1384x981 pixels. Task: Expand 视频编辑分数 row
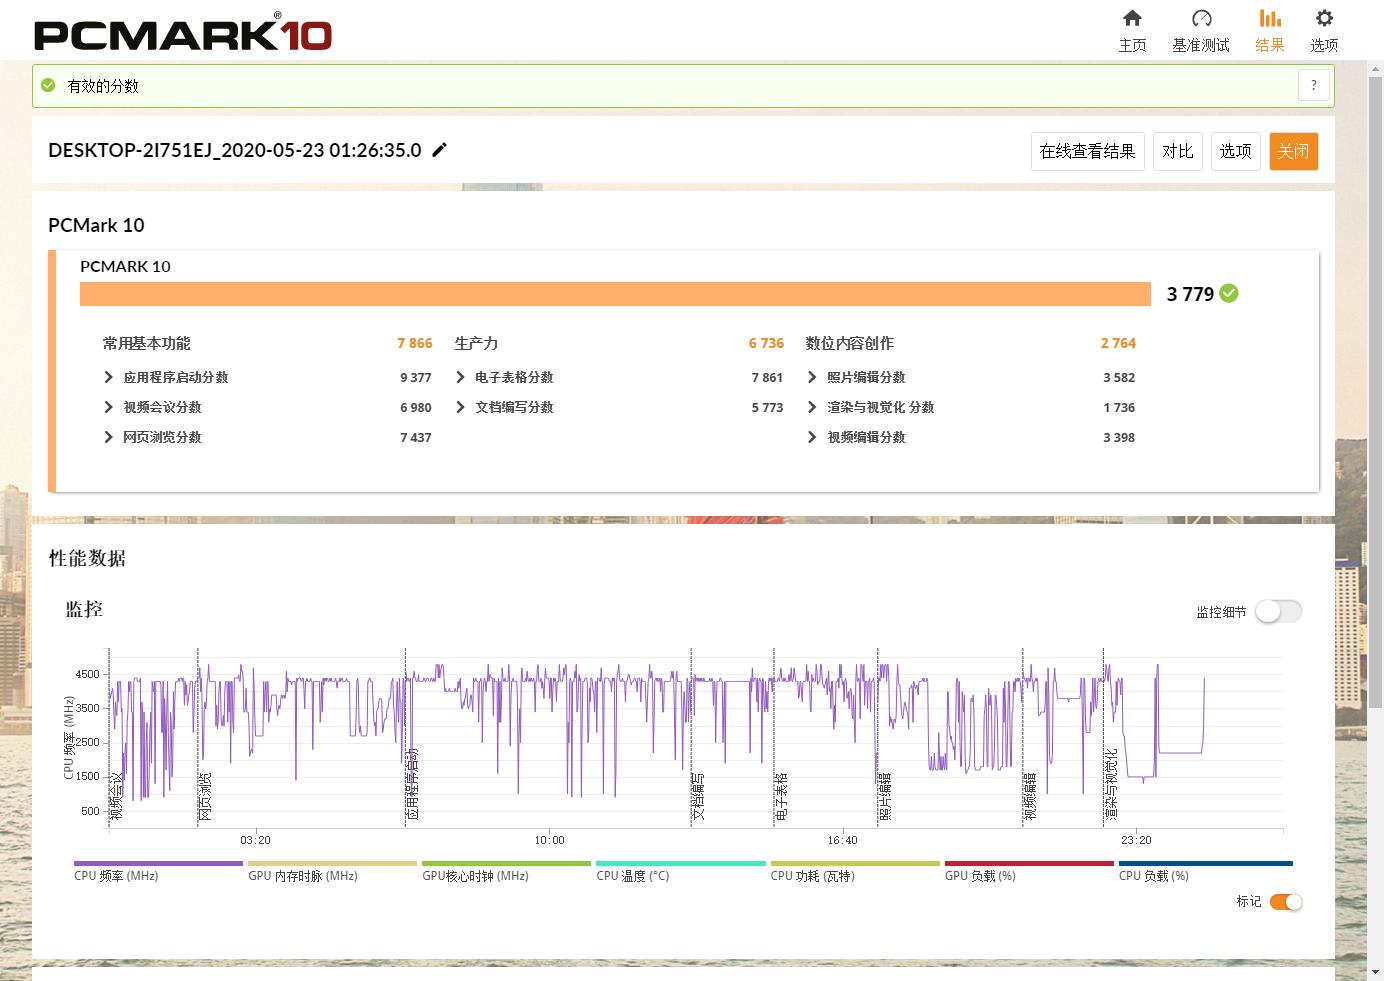tap(812, 437)
